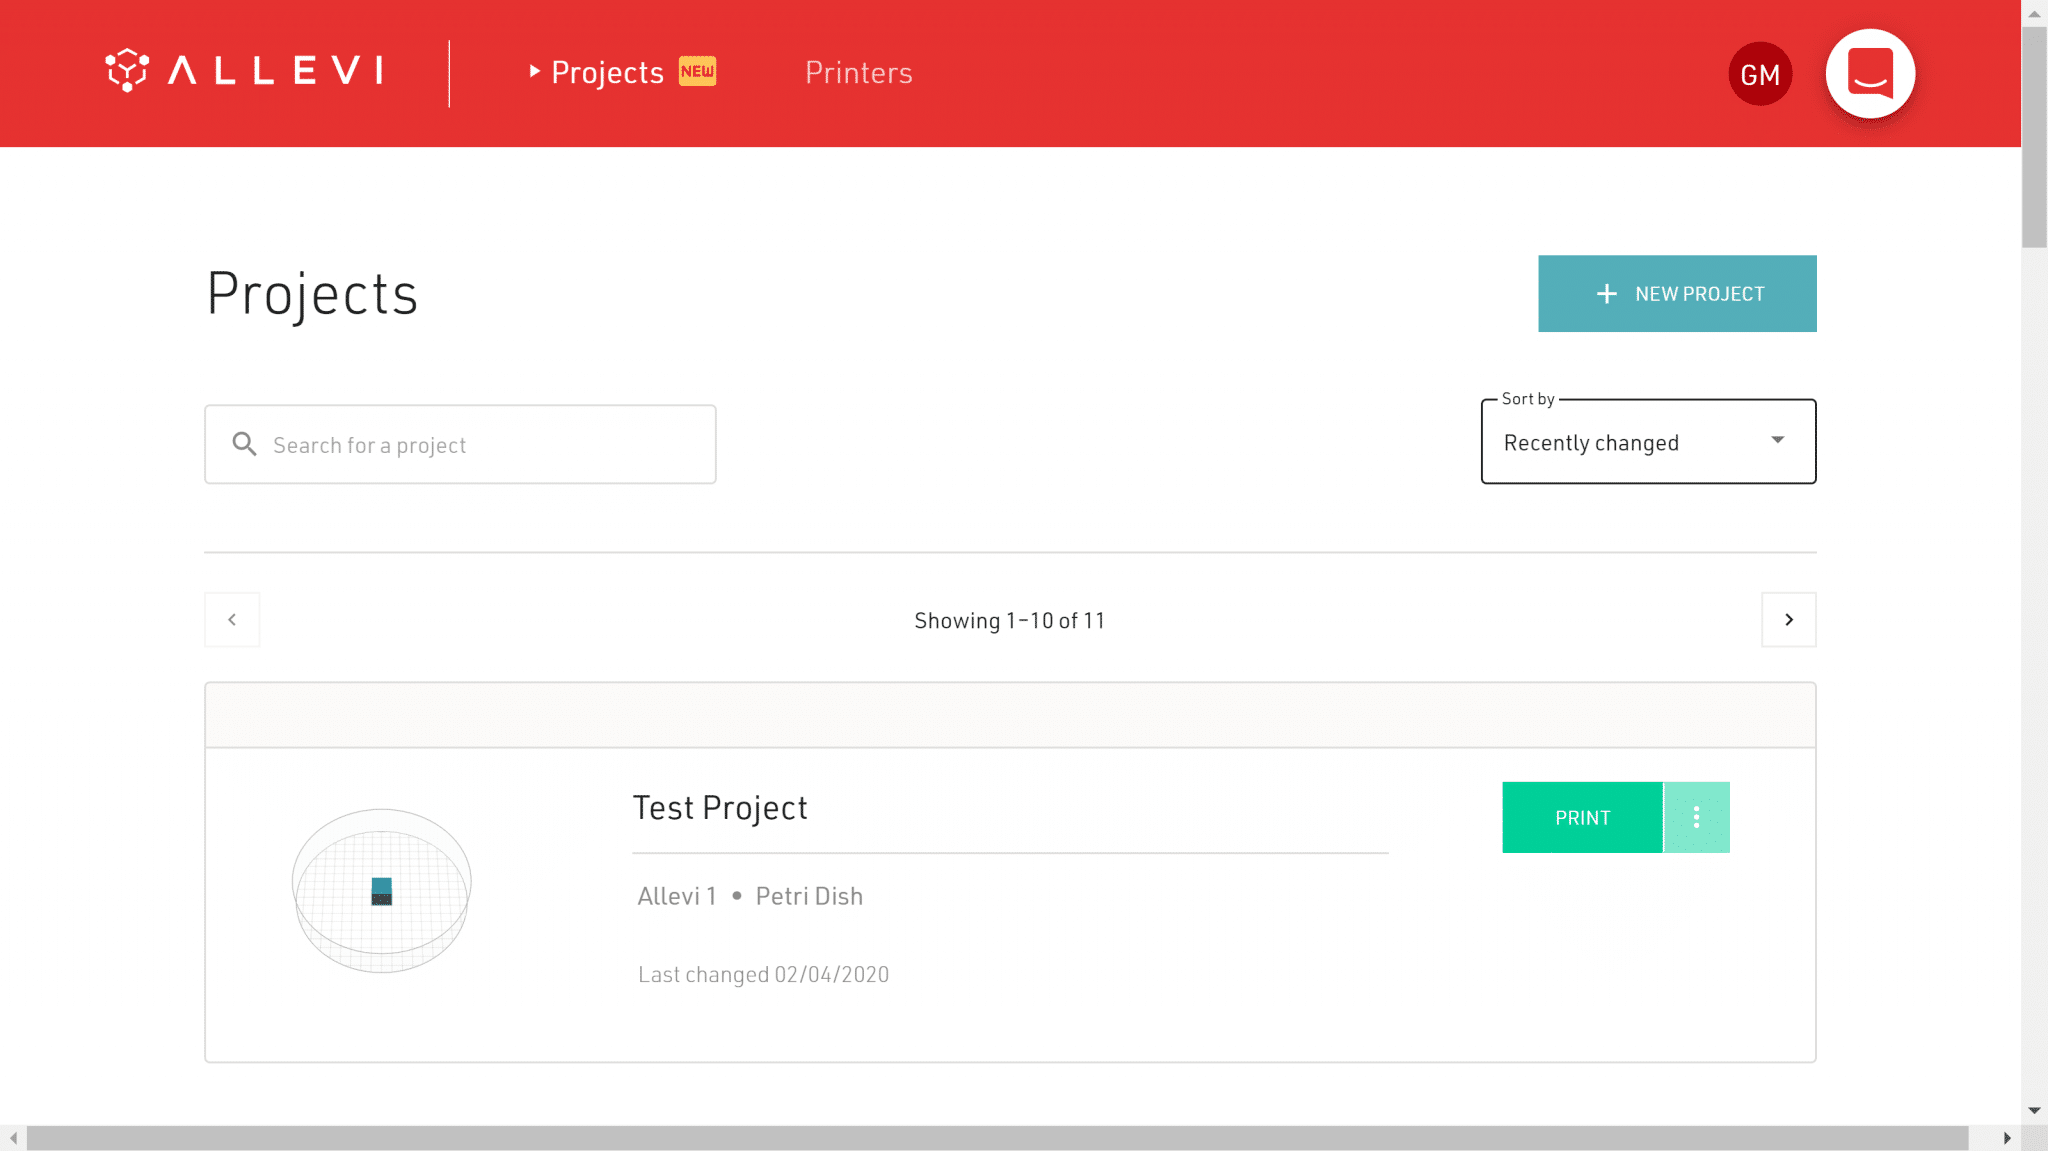Click 'Last changed 02/04/2020' text

pos(763,975)
